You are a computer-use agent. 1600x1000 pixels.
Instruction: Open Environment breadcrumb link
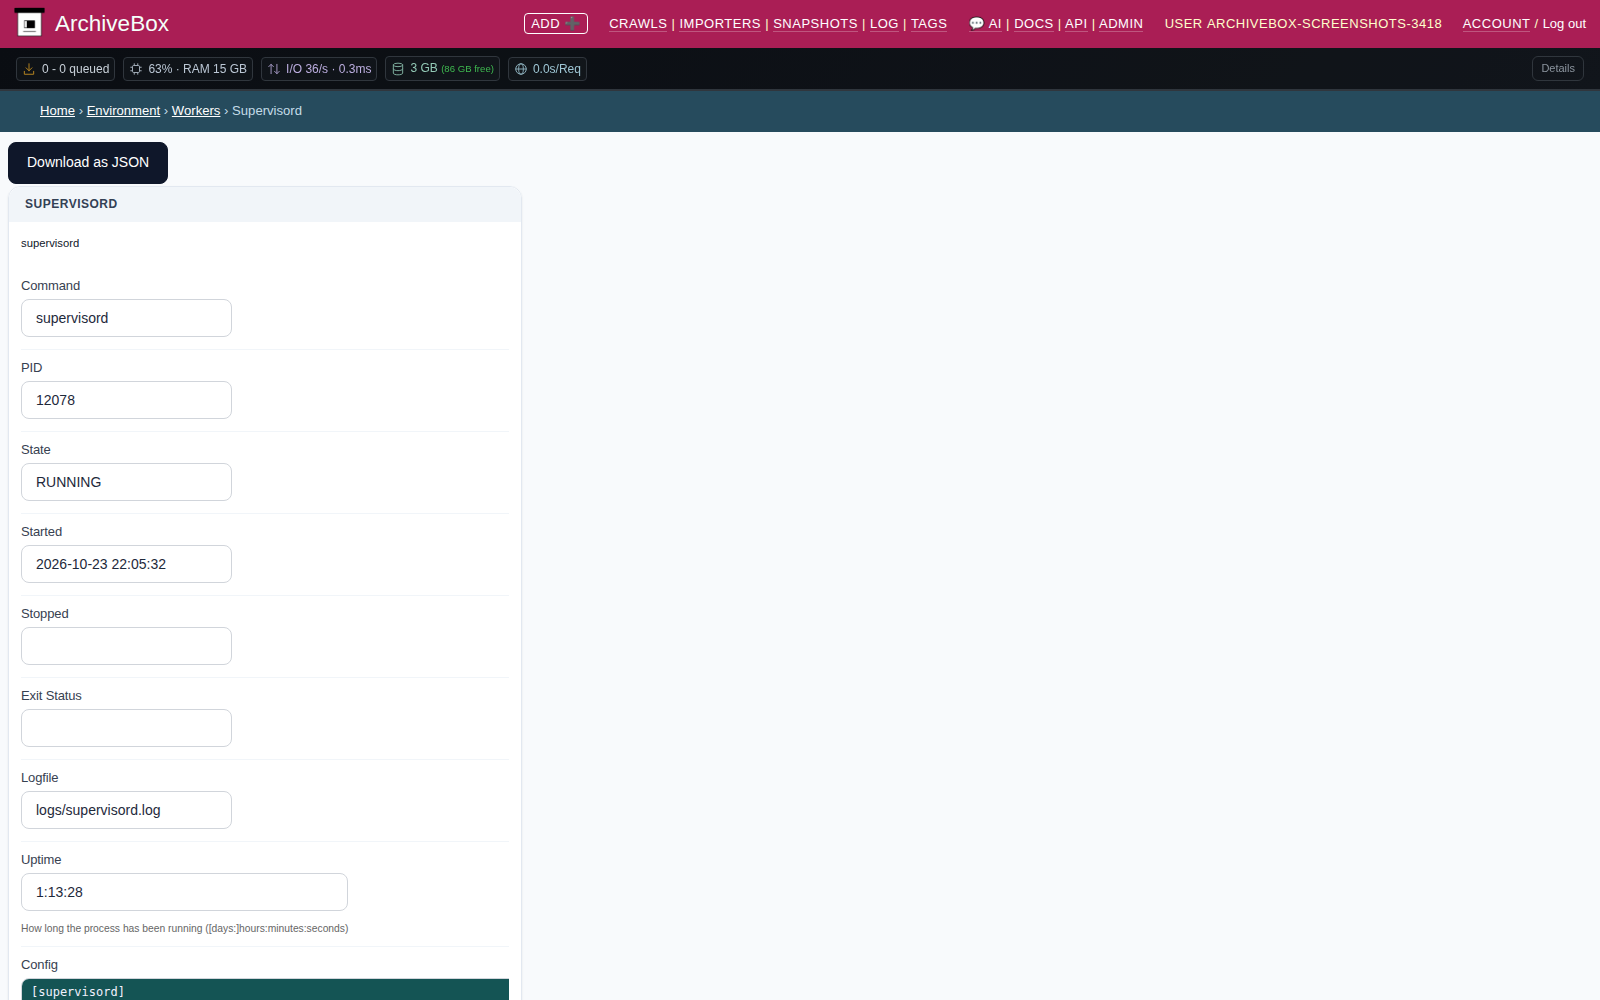pyautogui.click(x=123, y=111)
